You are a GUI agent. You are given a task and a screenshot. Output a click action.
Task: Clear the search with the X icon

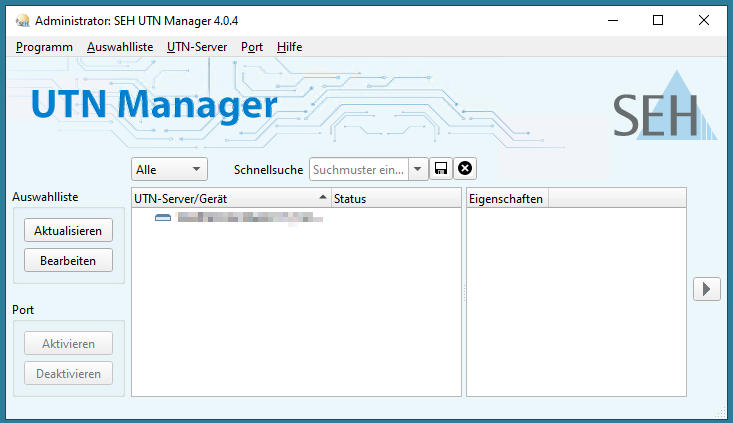465,168
